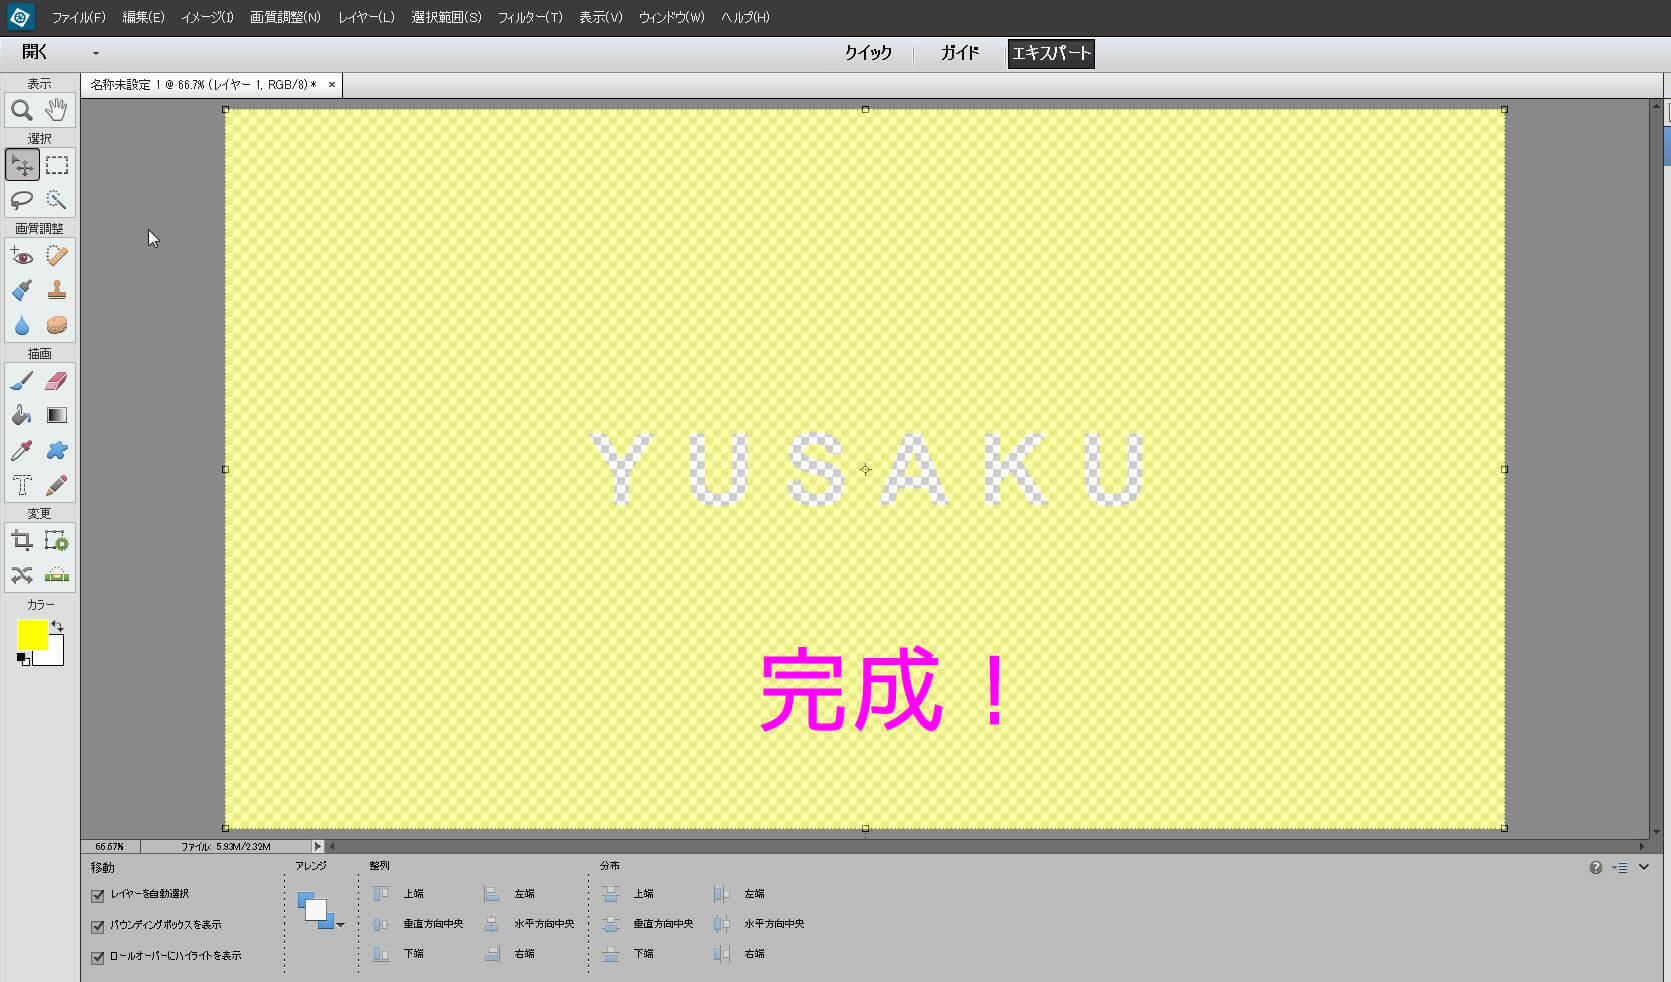Select the Lasso tool
Screen dimensions: 1671x982
(22, 200)
